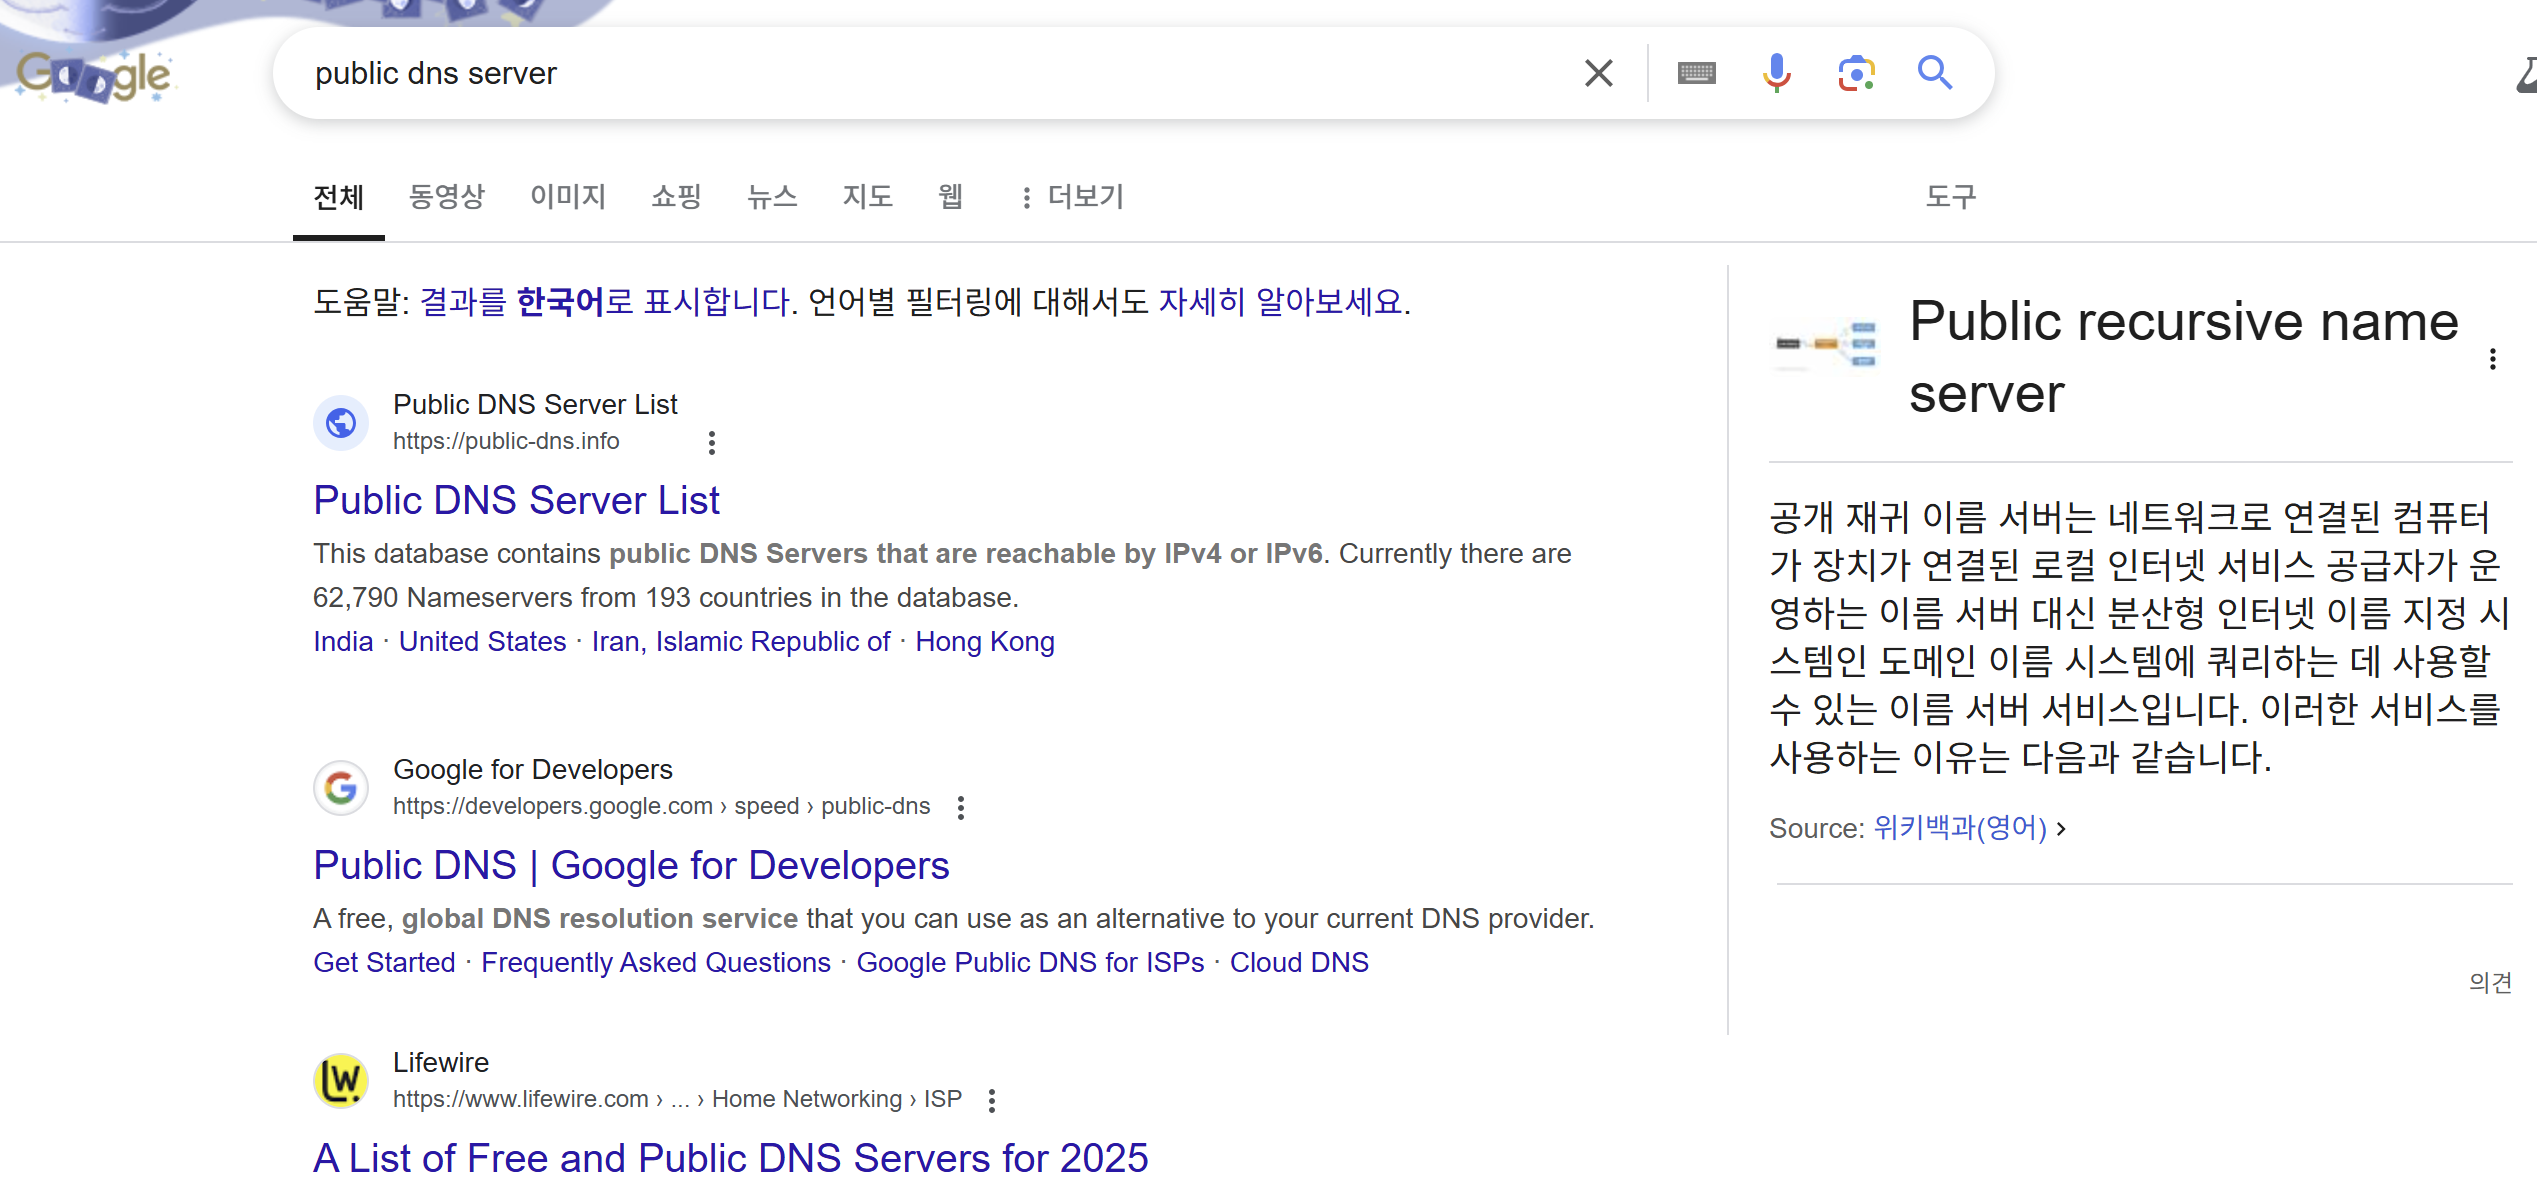Switch to the 뉴스 tab
Image resolution: width=2537 pixels, height=1198 pixels.
click(771, 197)
